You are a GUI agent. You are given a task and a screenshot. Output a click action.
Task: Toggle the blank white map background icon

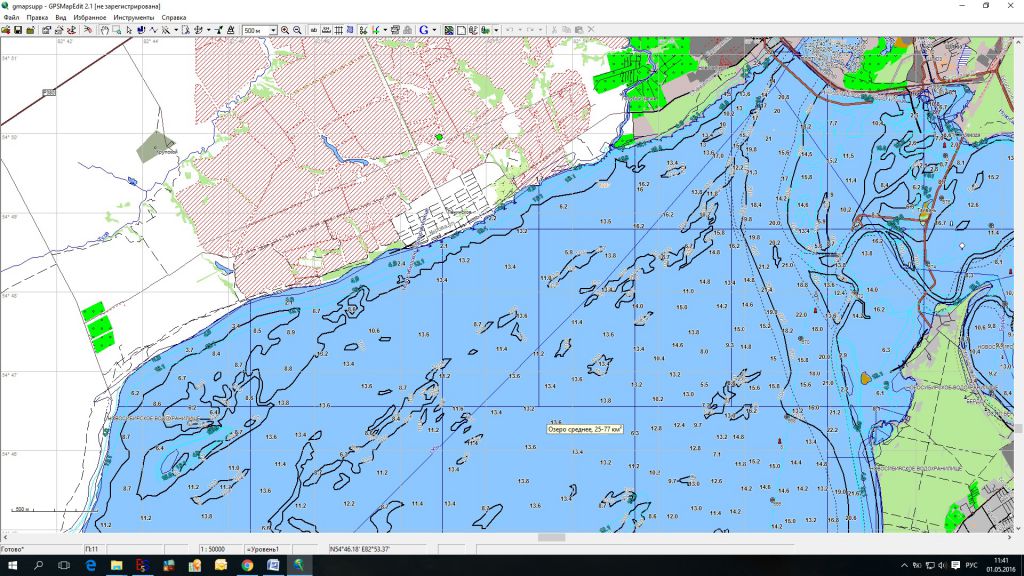click(462, 30)
